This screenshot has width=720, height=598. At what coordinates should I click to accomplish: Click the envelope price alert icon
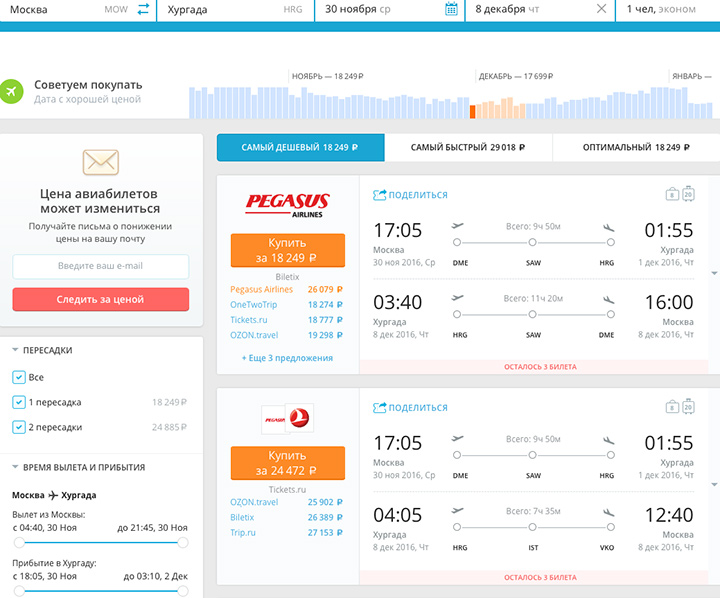click(x=101, y=162)
